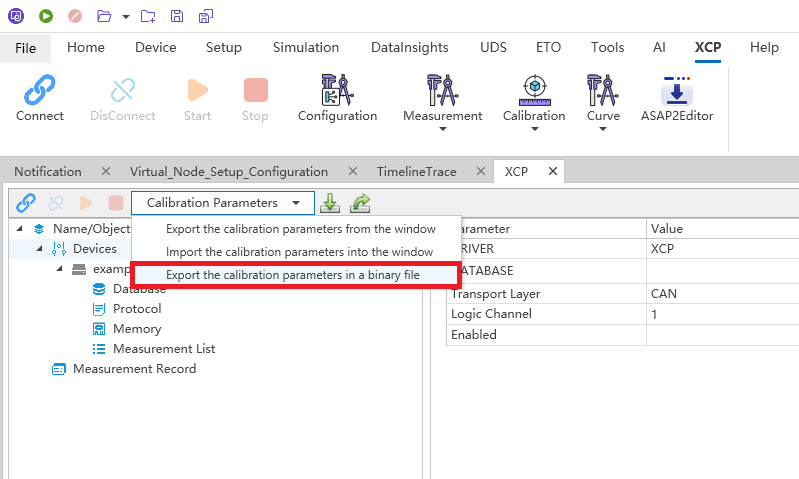Click the Start ribbon button
The width and height of the screenshot is (799, 479).
coord(197,99)
